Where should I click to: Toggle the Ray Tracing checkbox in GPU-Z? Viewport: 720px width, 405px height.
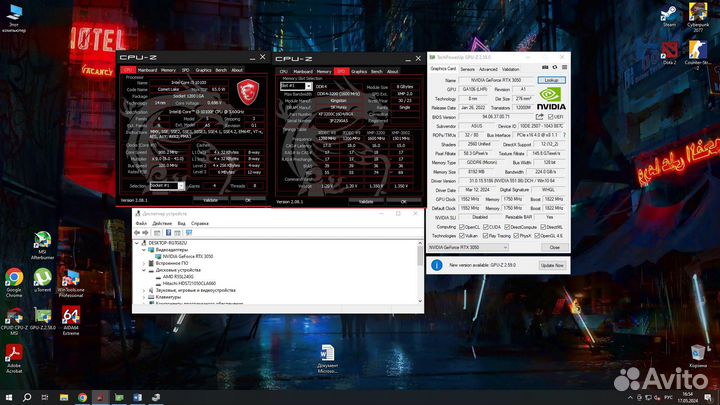click(485, 236)
